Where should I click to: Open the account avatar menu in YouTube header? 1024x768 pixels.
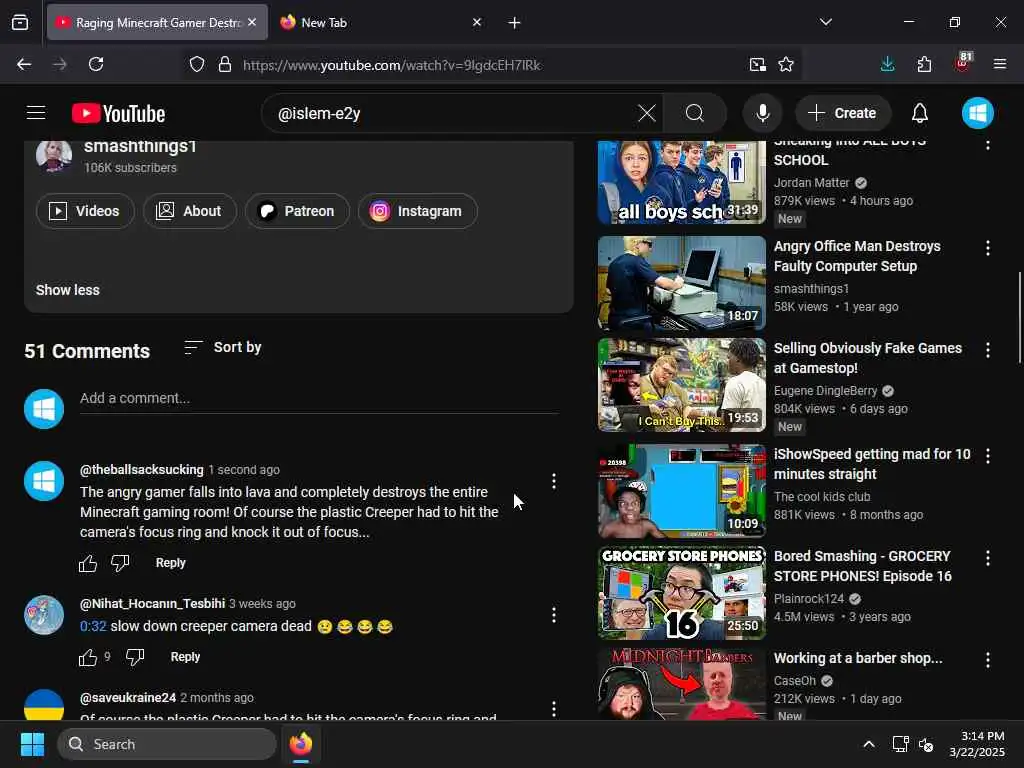point(978,113)
